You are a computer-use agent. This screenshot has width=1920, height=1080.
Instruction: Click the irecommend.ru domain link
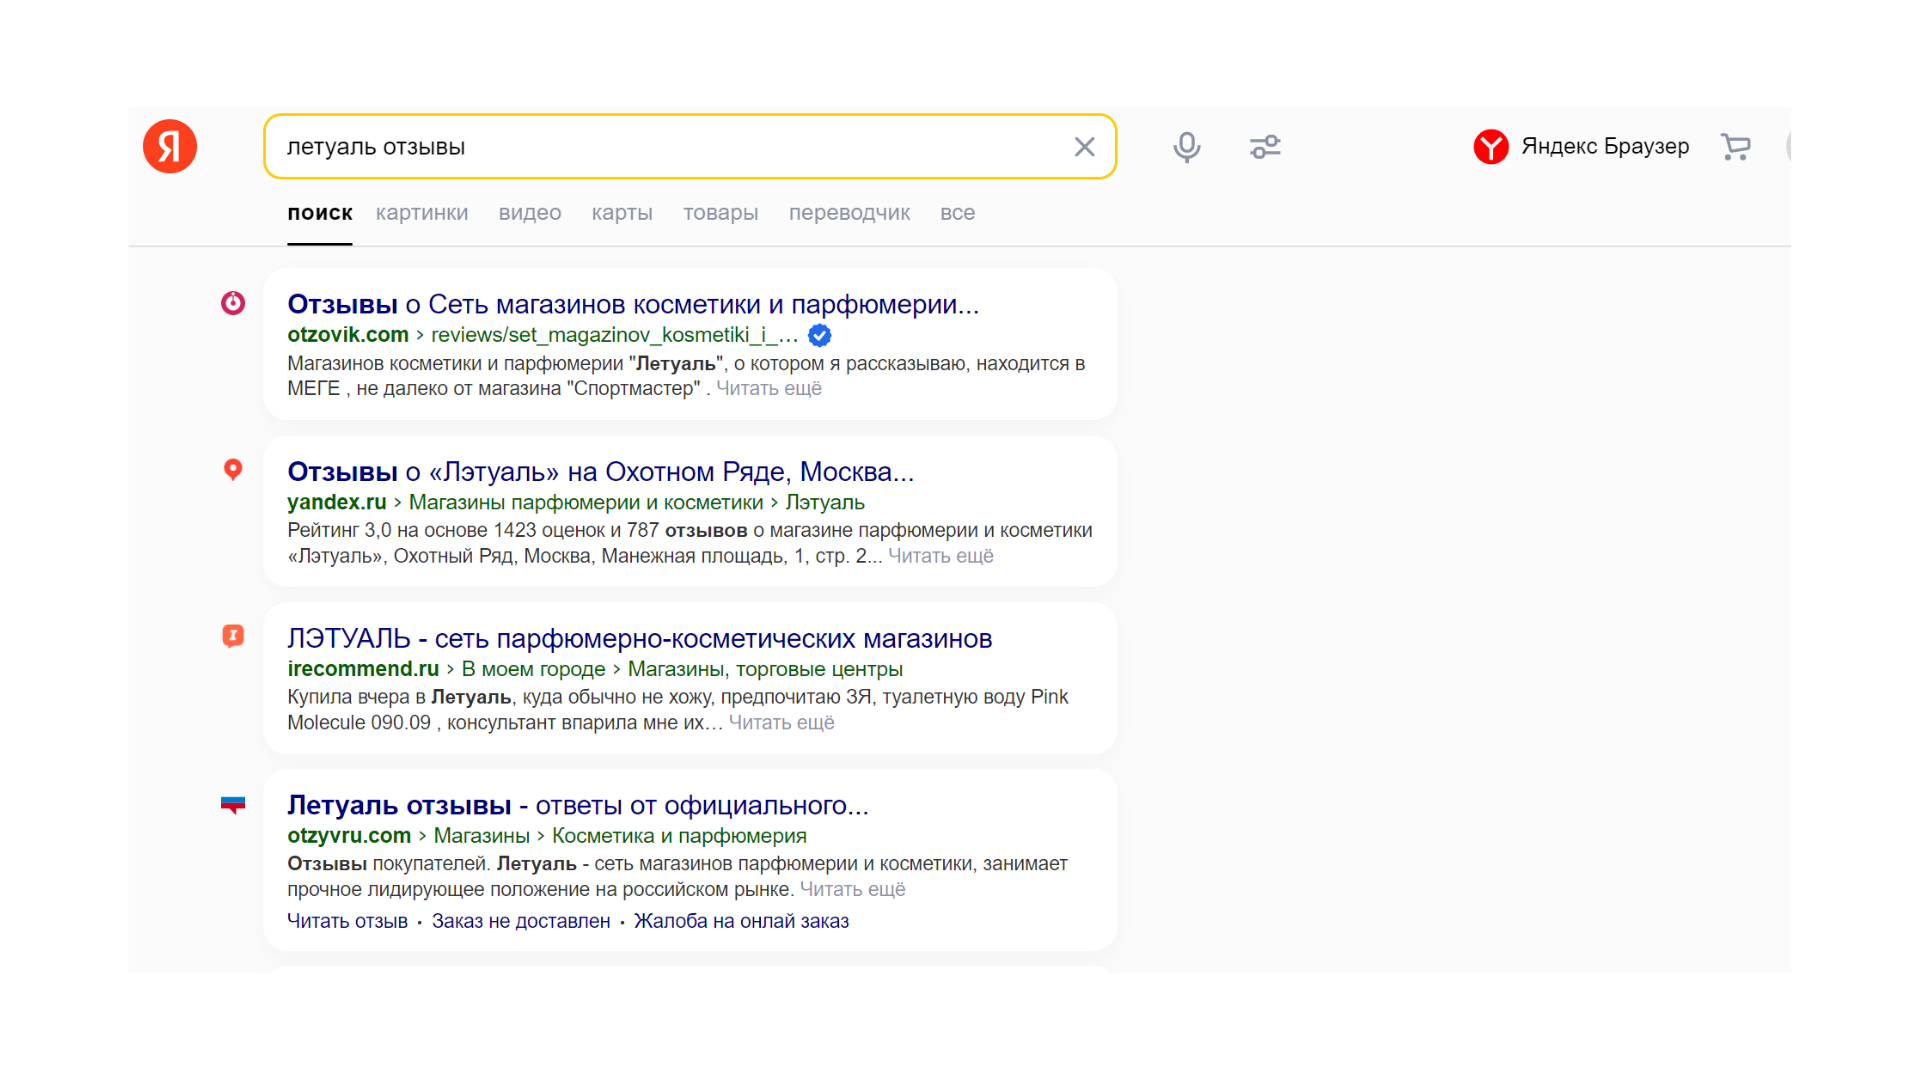click(x=363, y=669)
